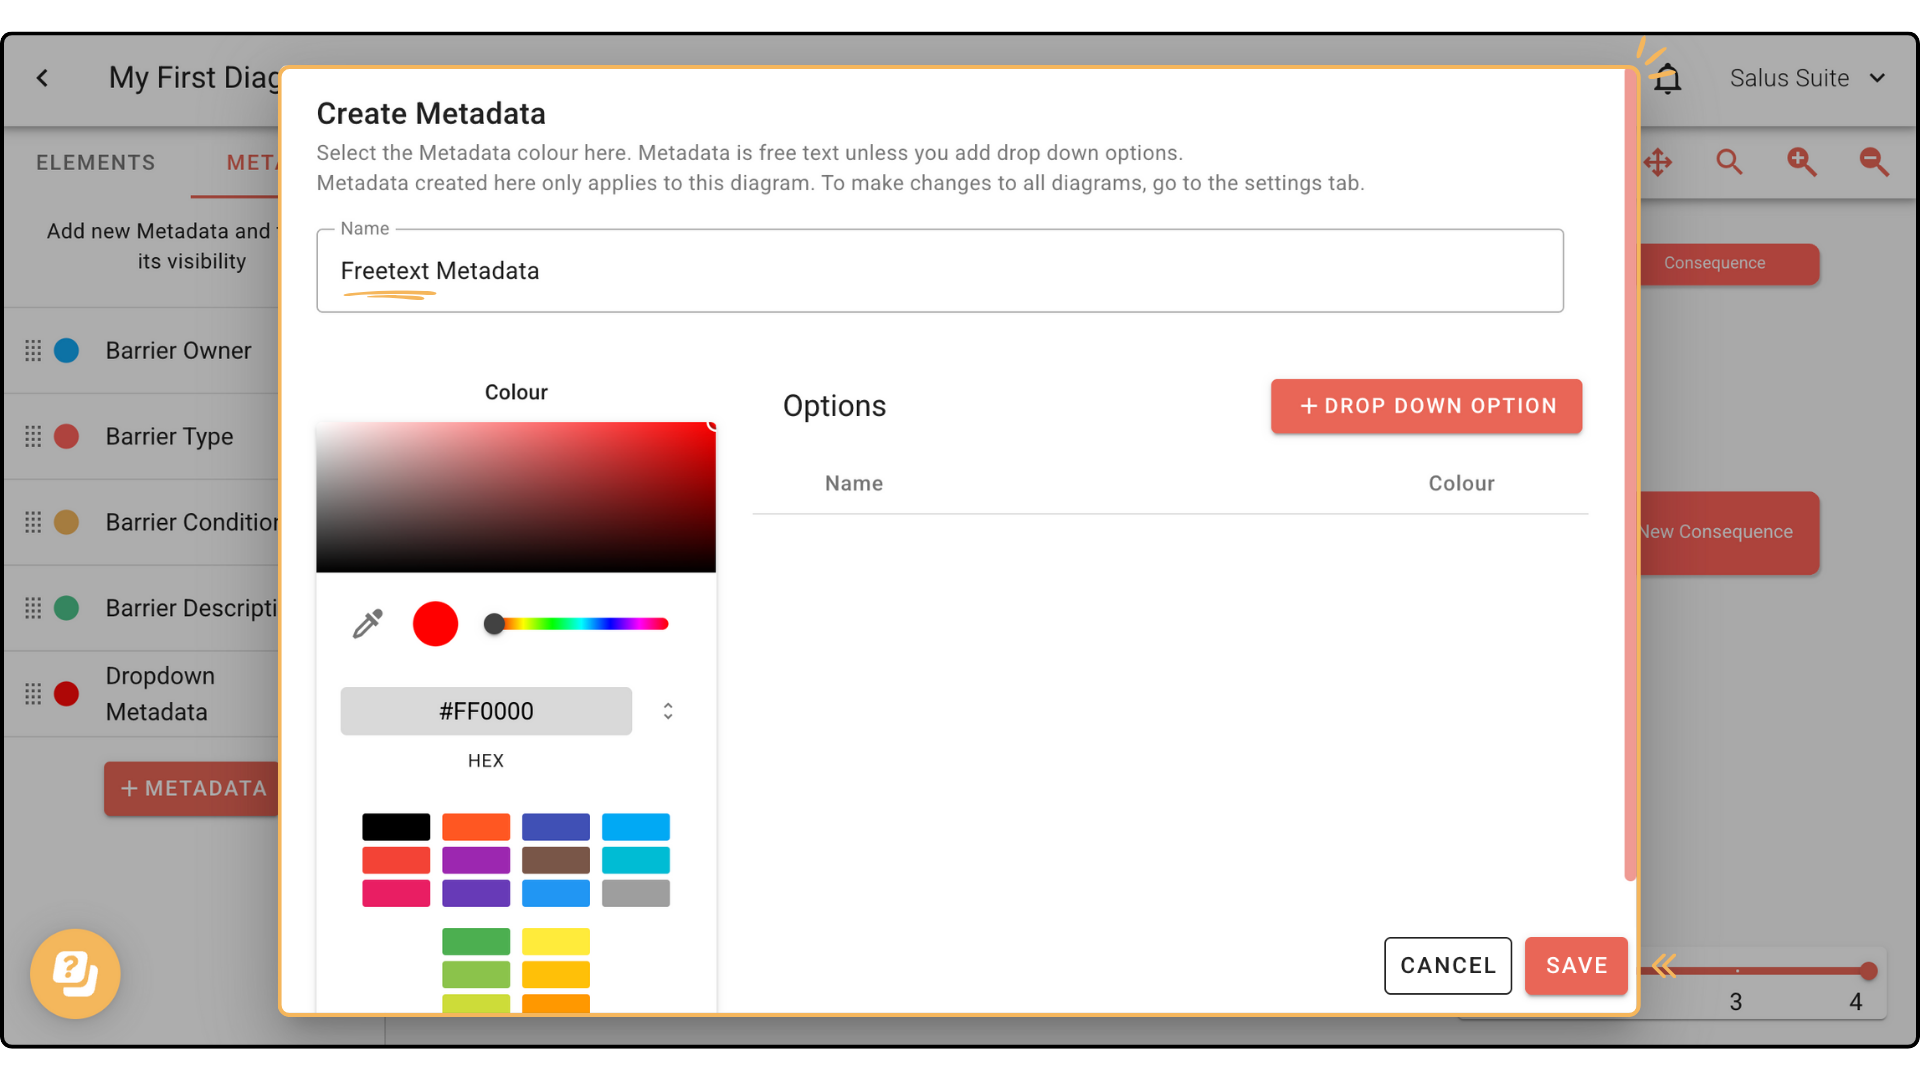This screenshot has width=1920, height=1080.
Task: Select the pan tool in the toolbar
Action: click(x=1659, y=161)
